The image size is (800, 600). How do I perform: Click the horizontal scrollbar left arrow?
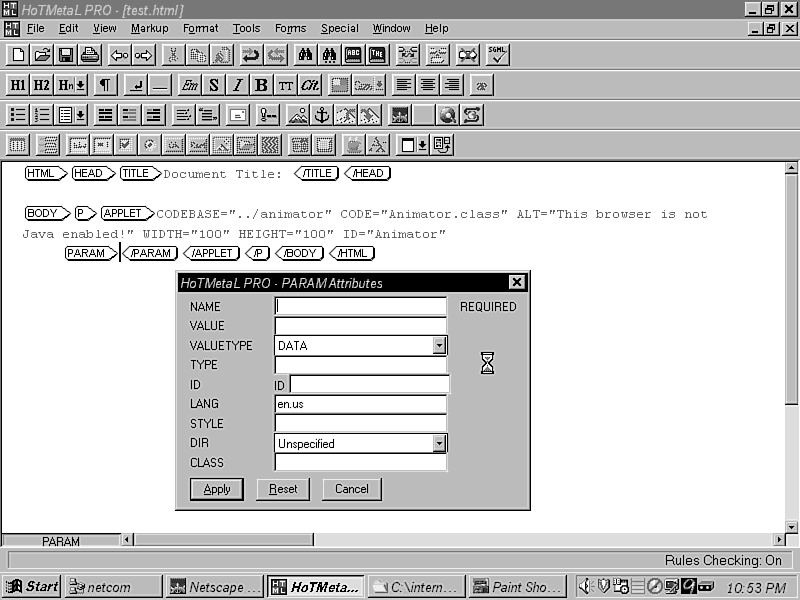click(127, 539)
